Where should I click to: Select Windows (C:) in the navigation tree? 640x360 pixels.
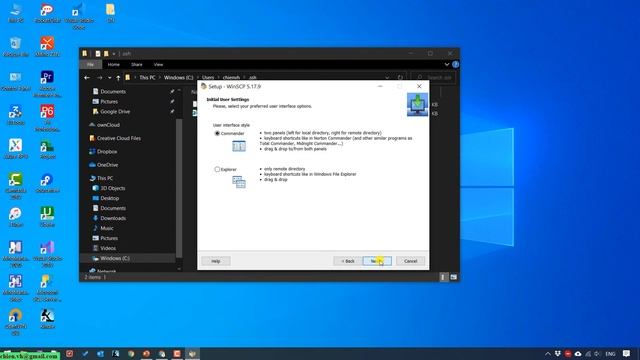click(115, 258)
